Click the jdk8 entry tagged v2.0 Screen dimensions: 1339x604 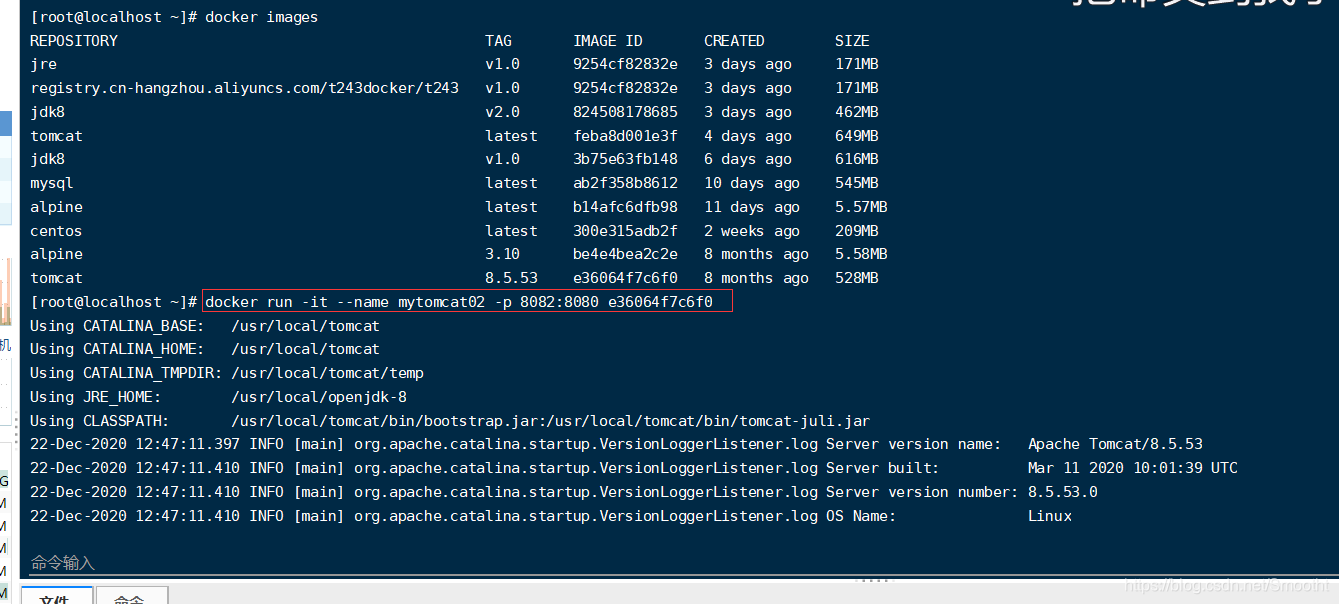pos(47,112)
